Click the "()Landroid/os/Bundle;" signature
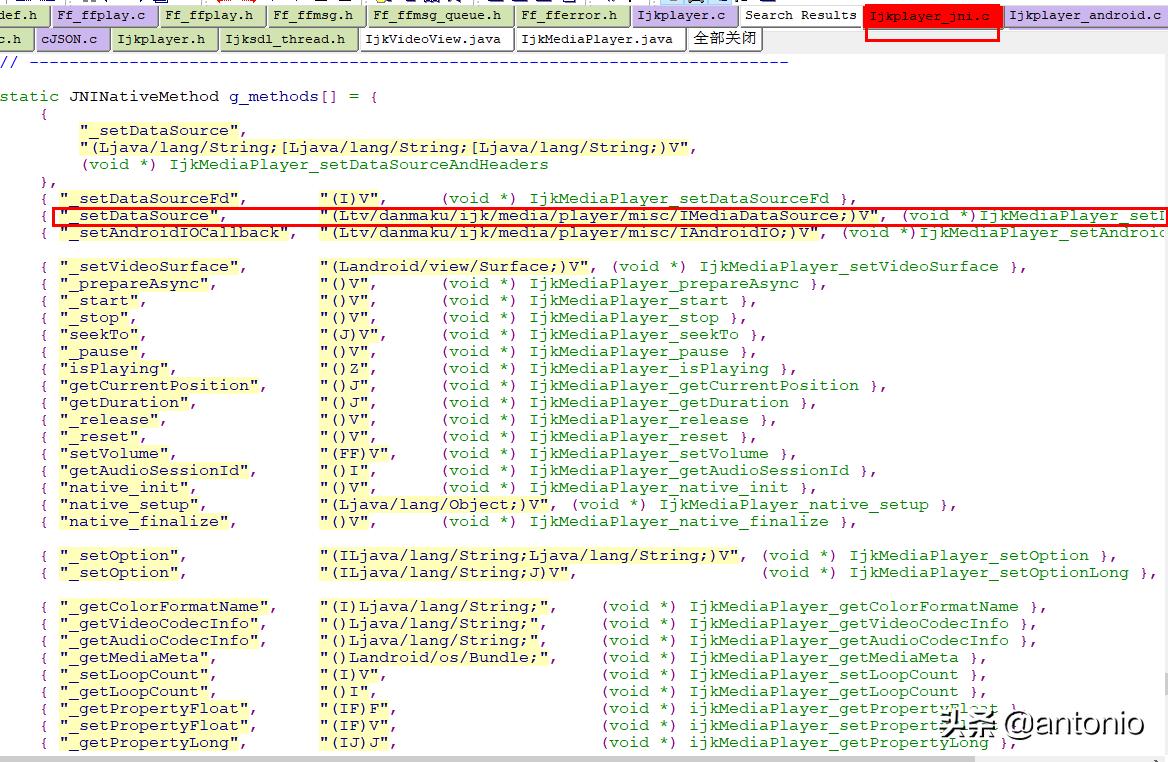The height and width of the screenshot is (762, 1168). coord(434,658)
